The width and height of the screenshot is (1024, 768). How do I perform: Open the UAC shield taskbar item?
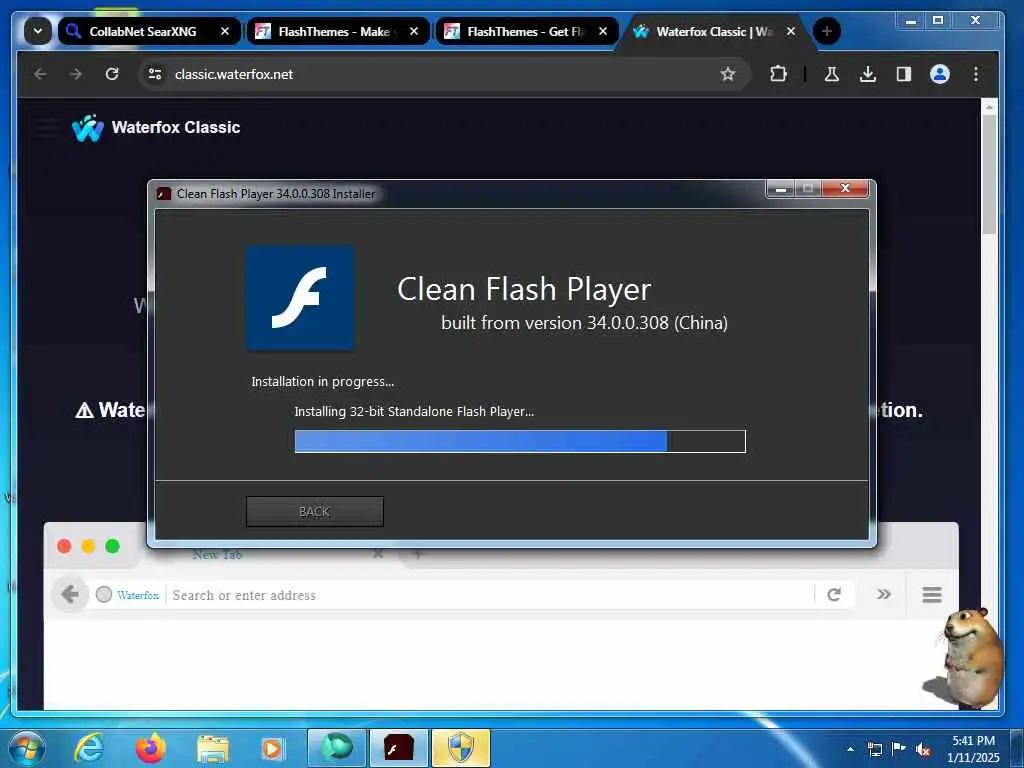[x=461, y=748]
